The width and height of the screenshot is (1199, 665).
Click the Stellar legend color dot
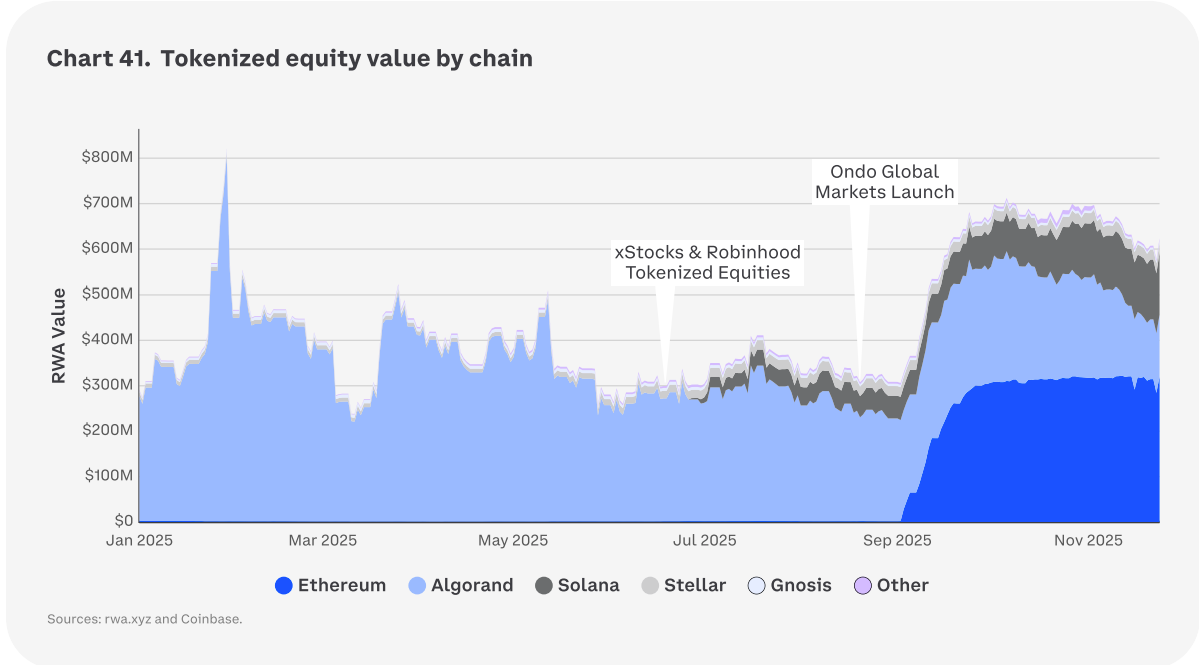pos(650,586)
